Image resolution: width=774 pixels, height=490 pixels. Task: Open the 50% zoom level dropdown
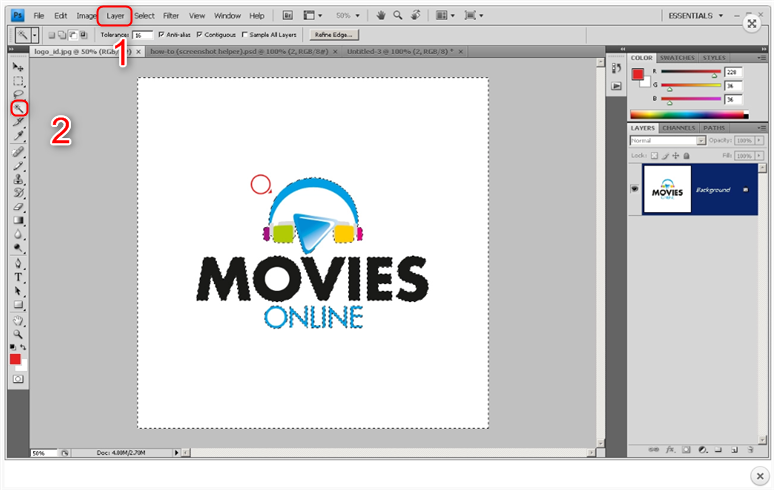[349, 16]
